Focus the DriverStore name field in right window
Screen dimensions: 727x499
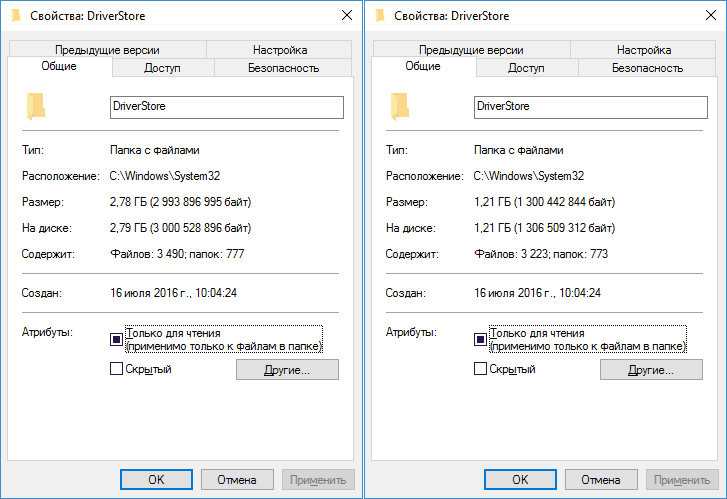pos(591,107)
